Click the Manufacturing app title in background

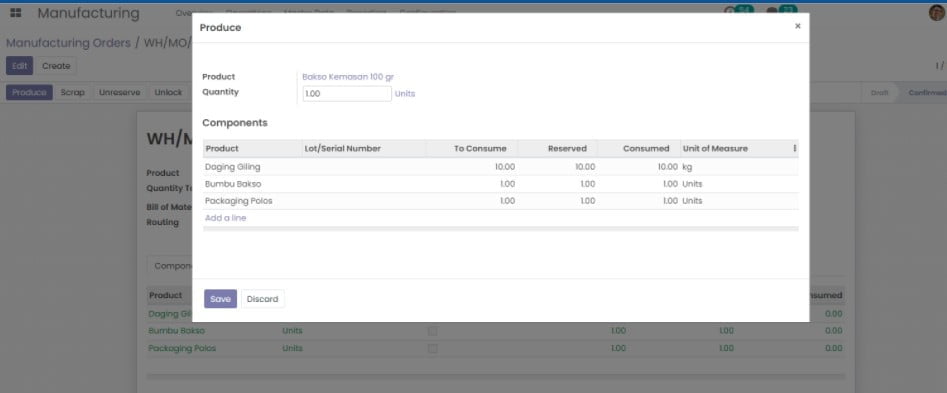point(88,13)
